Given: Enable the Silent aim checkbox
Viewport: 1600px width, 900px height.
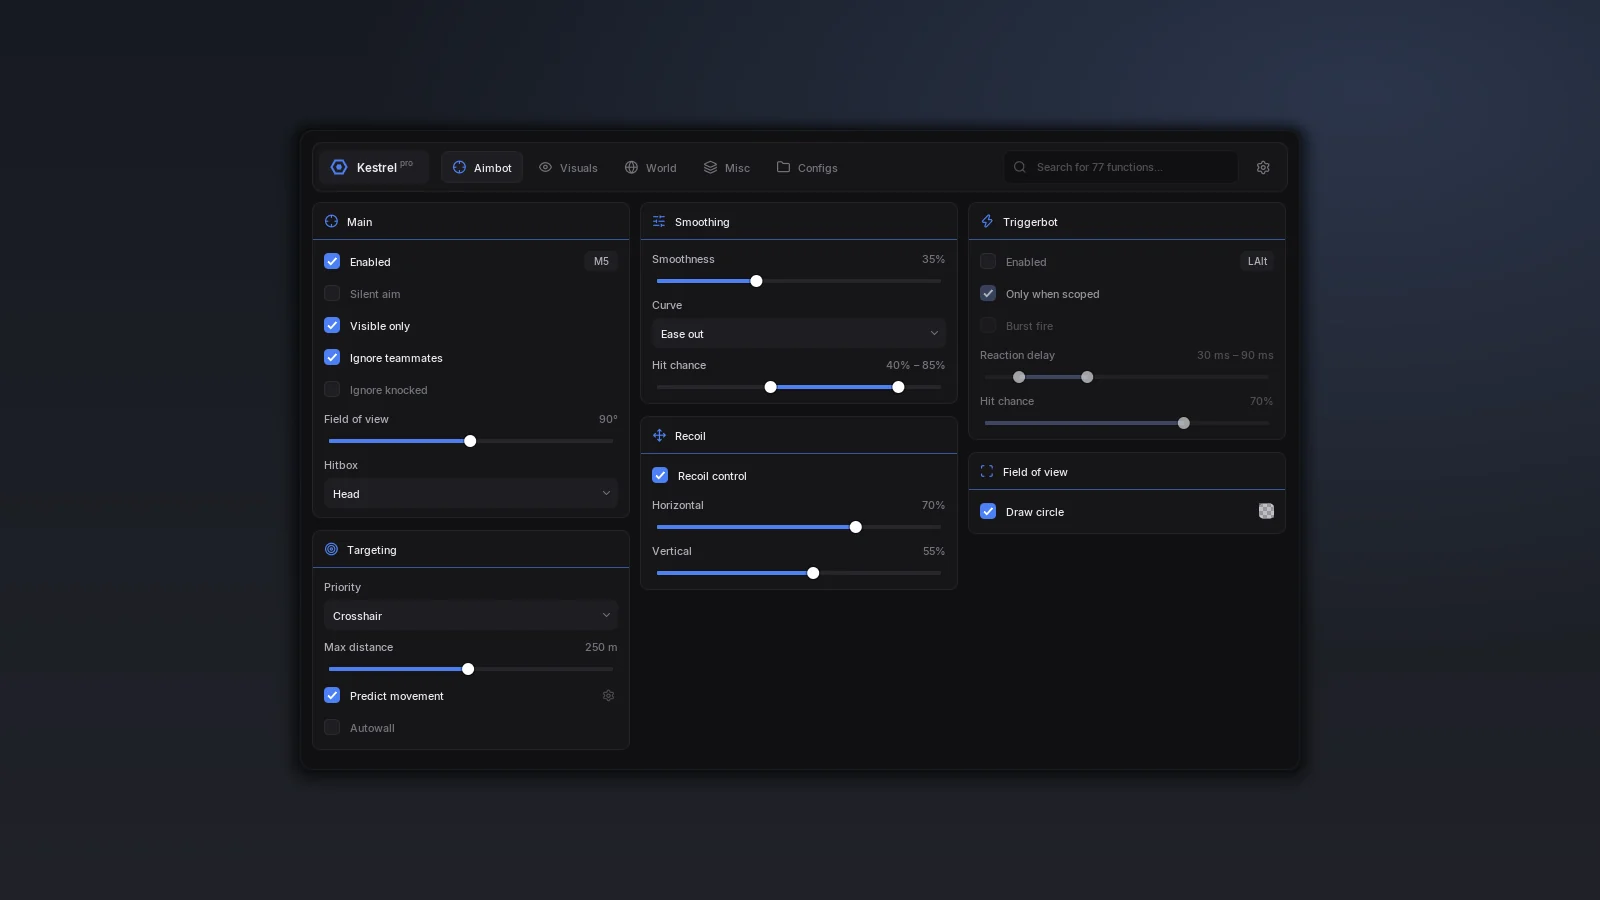Looking at the screenshot, I should [x=332, y=293].
